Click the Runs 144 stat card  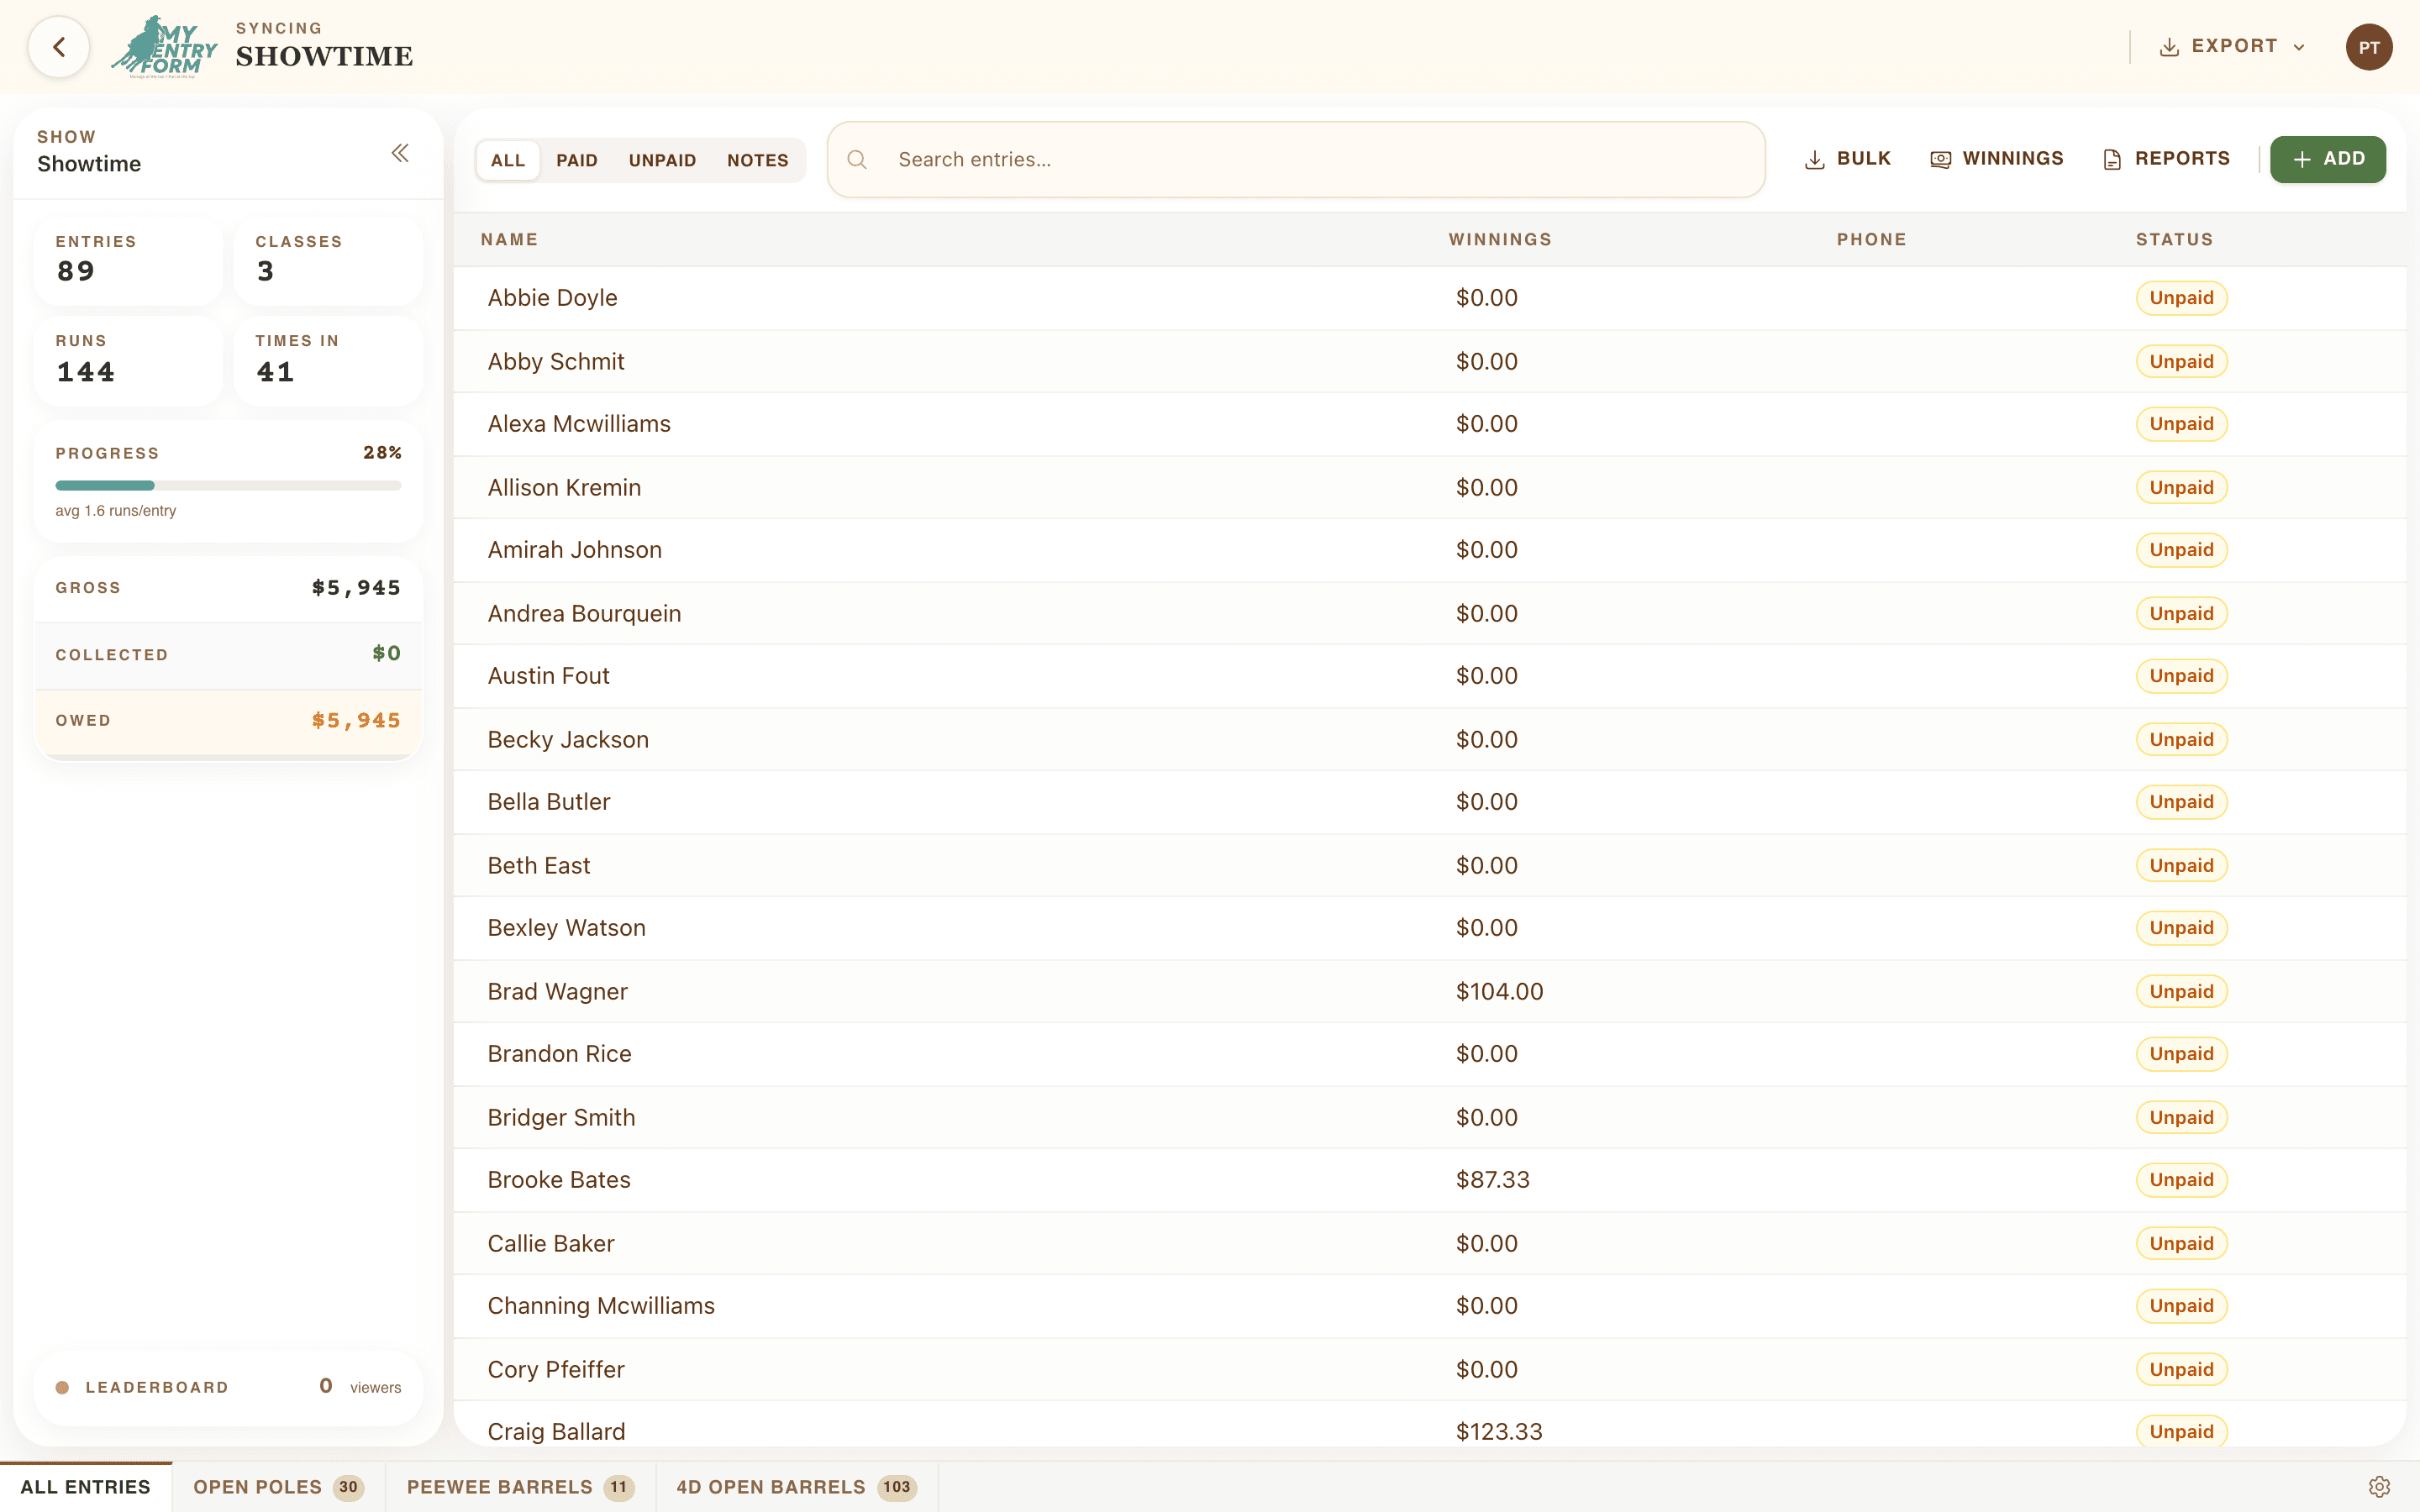point(128,360)
